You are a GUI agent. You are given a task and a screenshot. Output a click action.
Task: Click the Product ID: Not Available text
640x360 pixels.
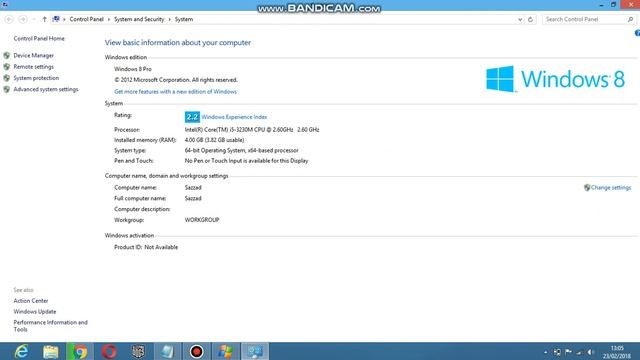pyautogui.click(x=146, y=247)
